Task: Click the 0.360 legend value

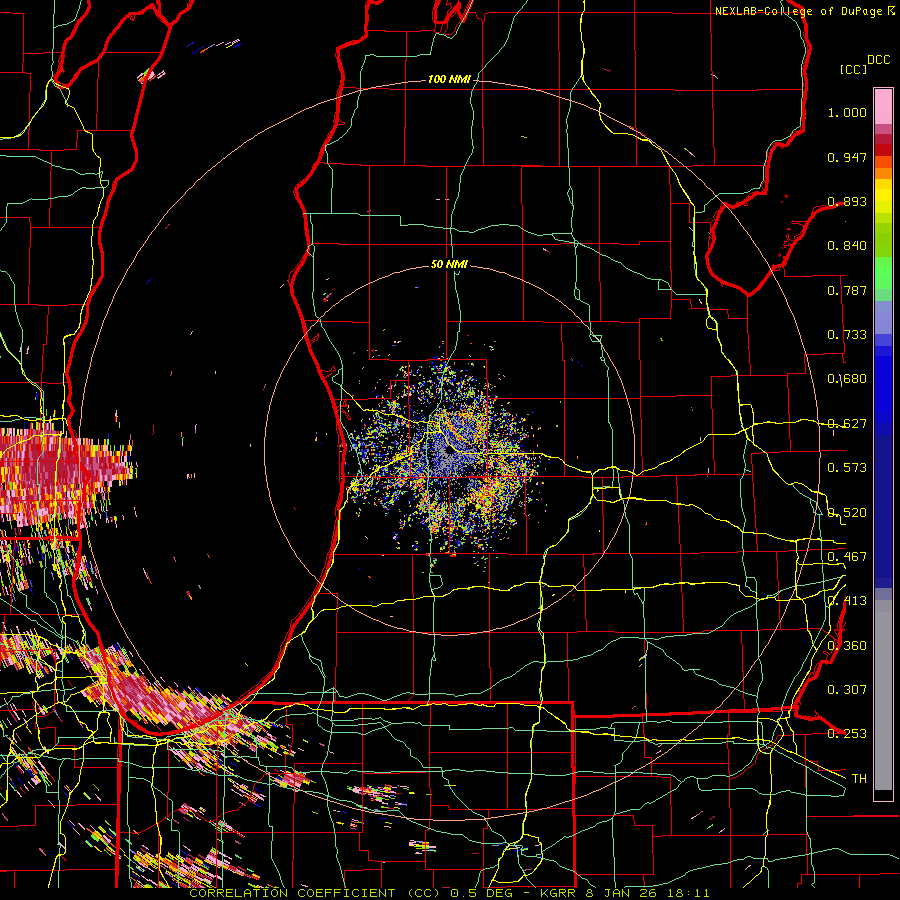Action: tap(847, 646)
